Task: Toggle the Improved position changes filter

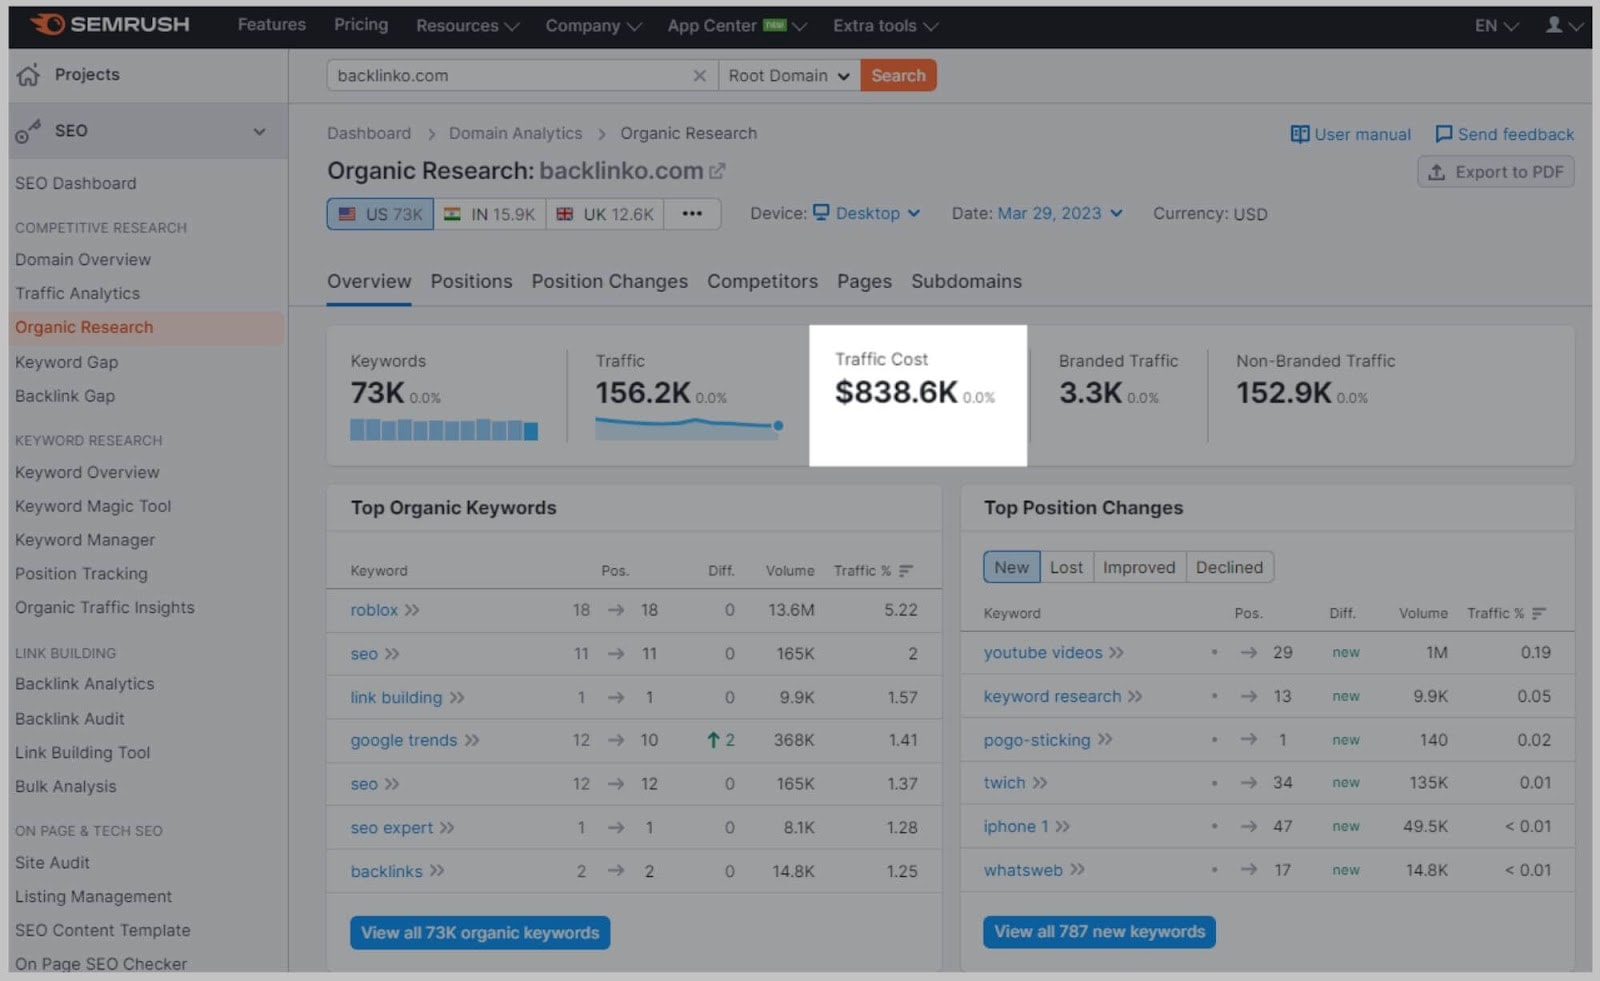Action: pyautogui.click(x=1139, y=567)
